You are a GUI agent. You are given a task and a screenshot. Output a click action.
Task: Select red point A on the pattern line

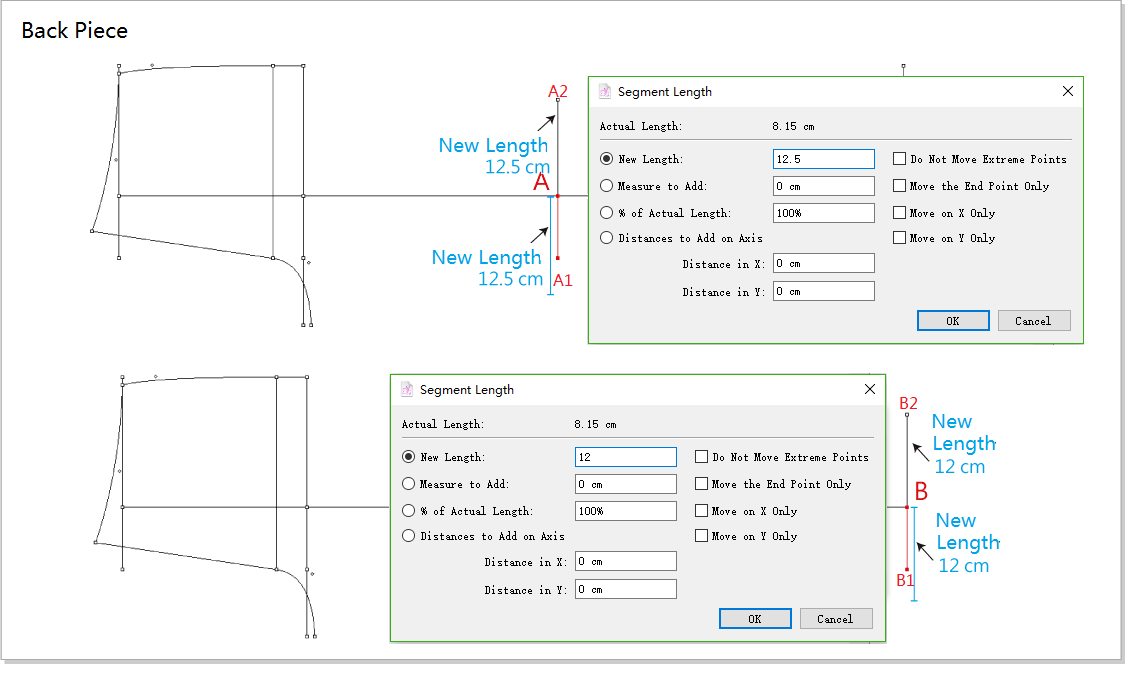(x=558, y=196)
